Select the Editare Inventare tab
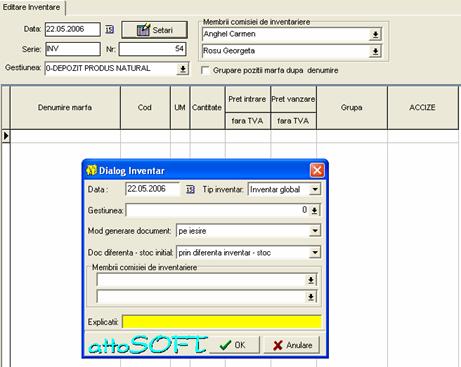 click(32, 7)
